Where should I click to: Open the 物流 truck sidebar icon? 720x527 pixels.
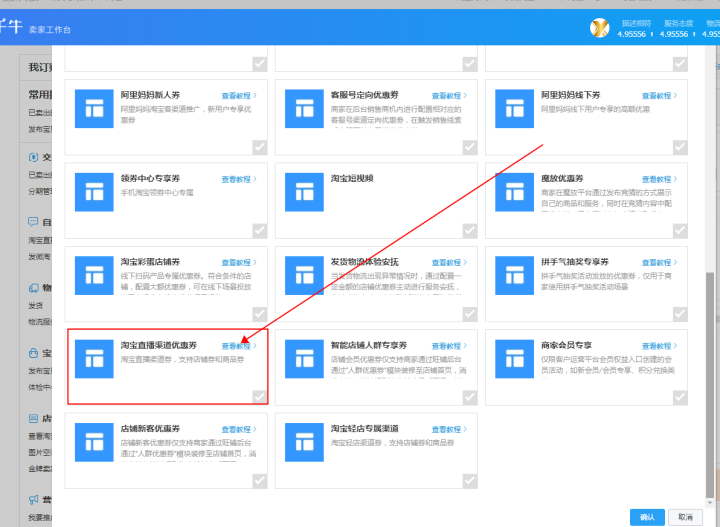[34, 288]
